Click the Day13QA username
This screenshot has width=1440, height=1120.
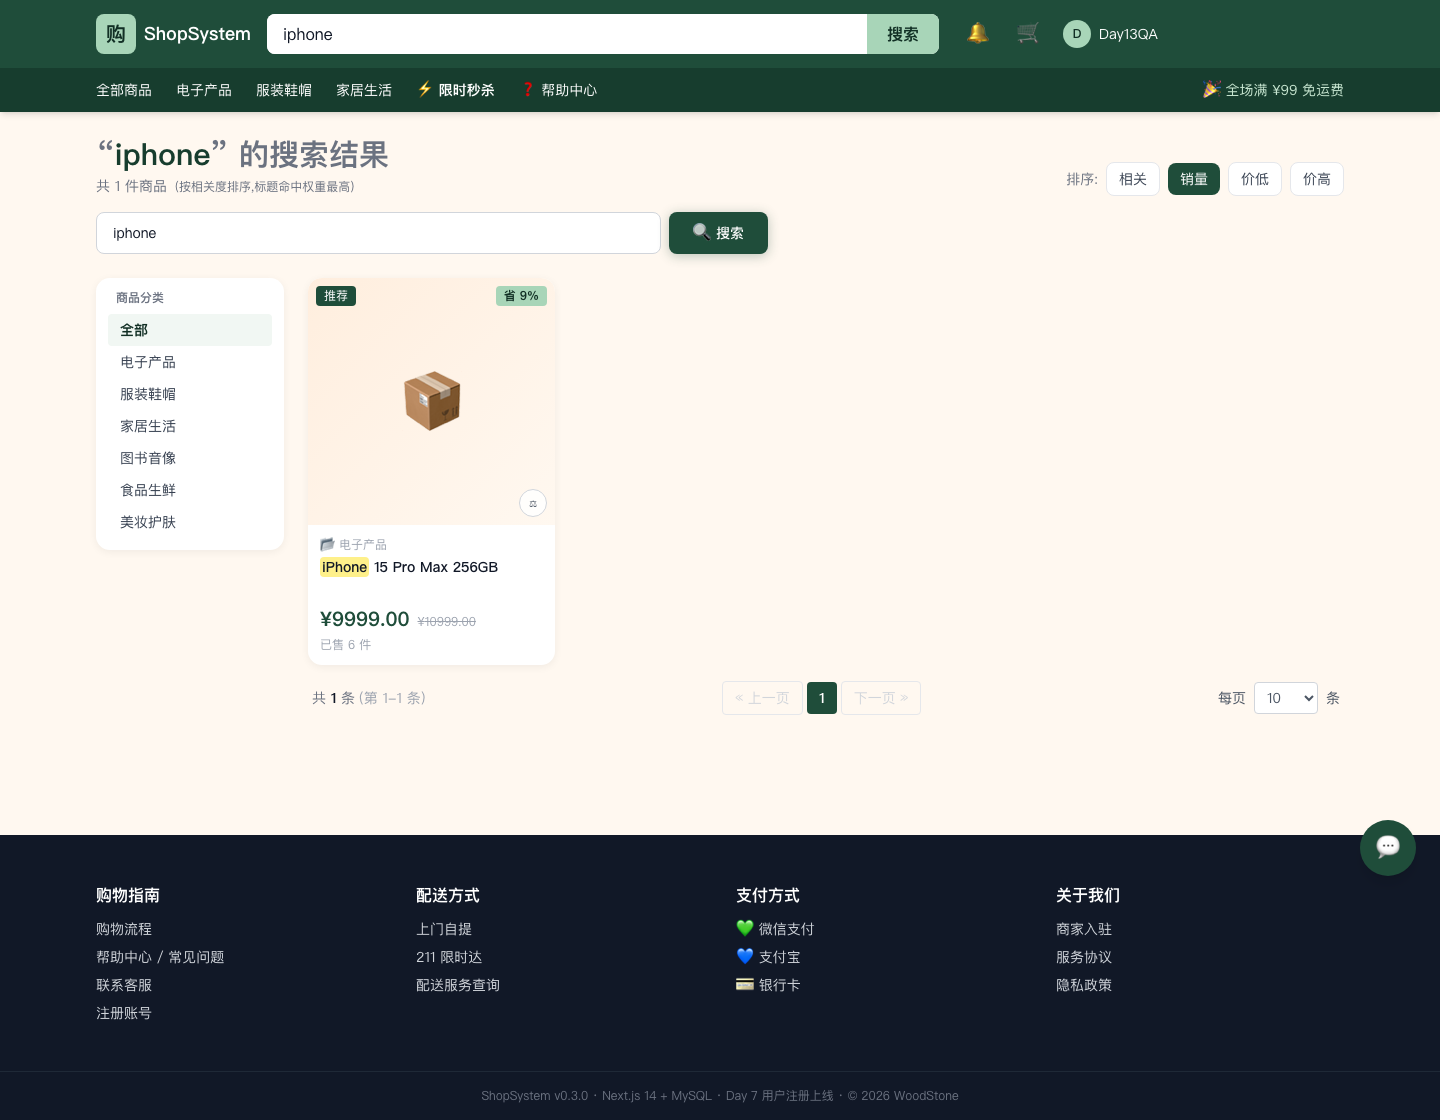[1128, 34]
